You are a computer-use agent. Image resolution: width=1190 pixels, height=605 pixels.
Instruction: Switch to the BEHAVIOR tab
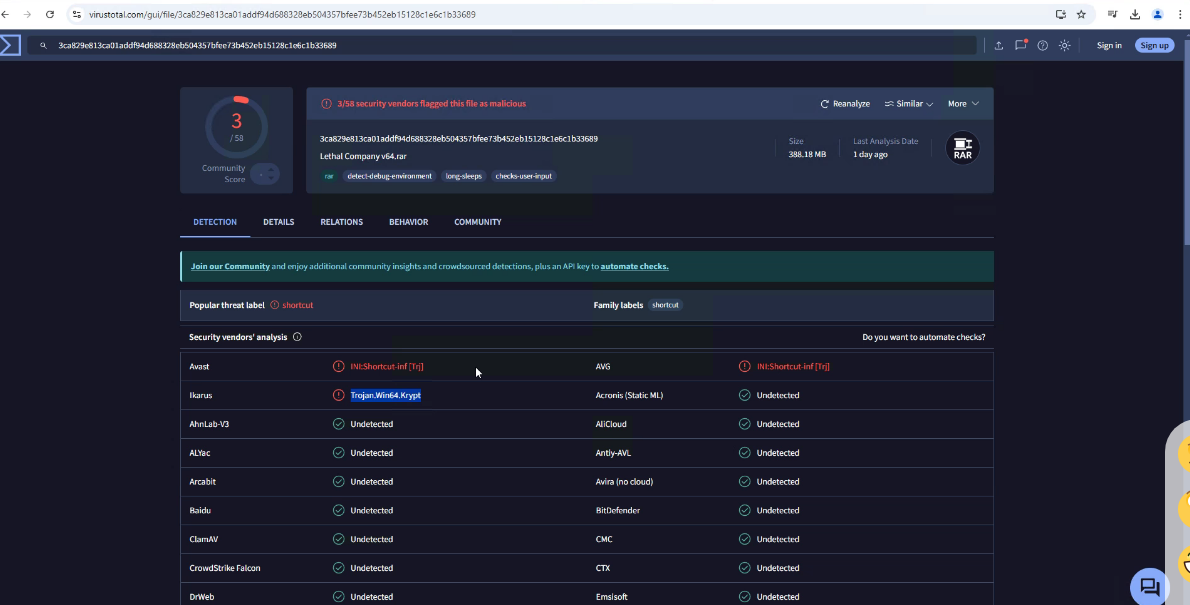click(408, 222)
